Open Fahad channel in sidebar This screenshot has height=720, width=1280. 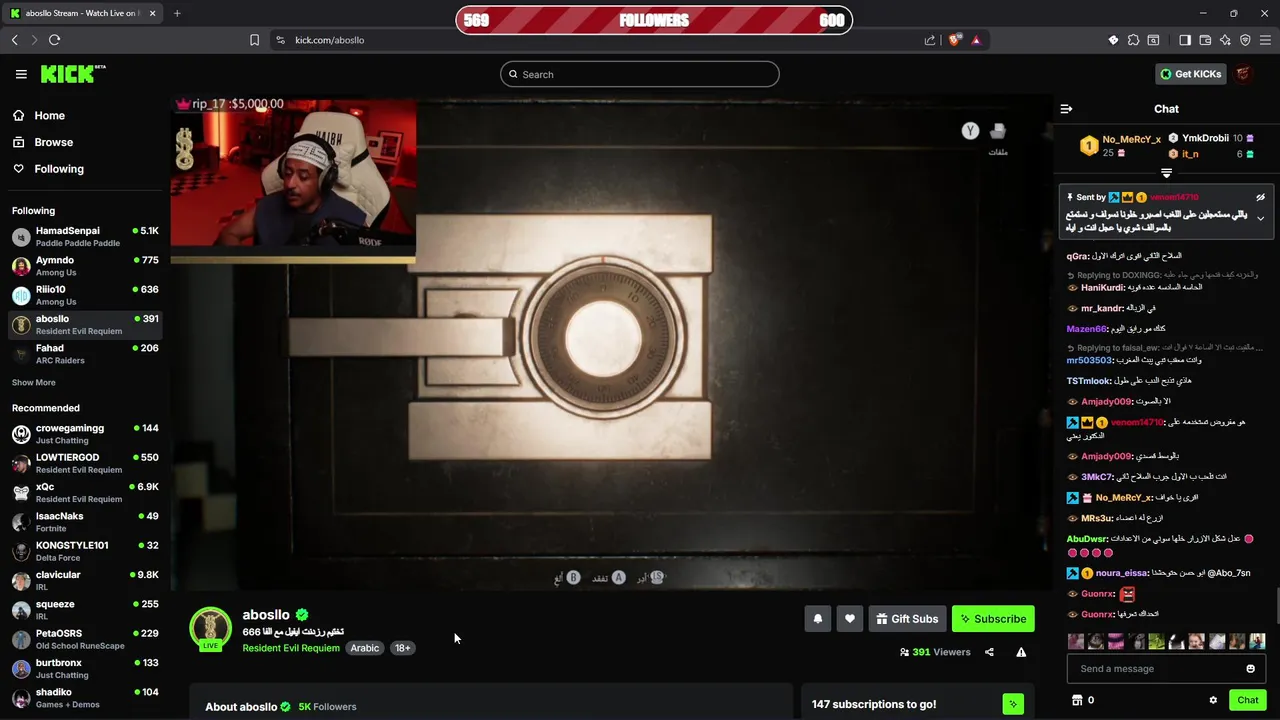(85, 353)
